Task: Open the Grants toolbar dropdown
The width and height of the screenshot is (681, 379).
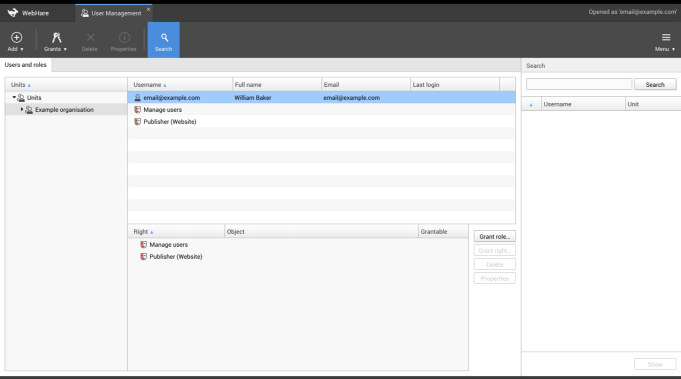Action: (56, 41)
